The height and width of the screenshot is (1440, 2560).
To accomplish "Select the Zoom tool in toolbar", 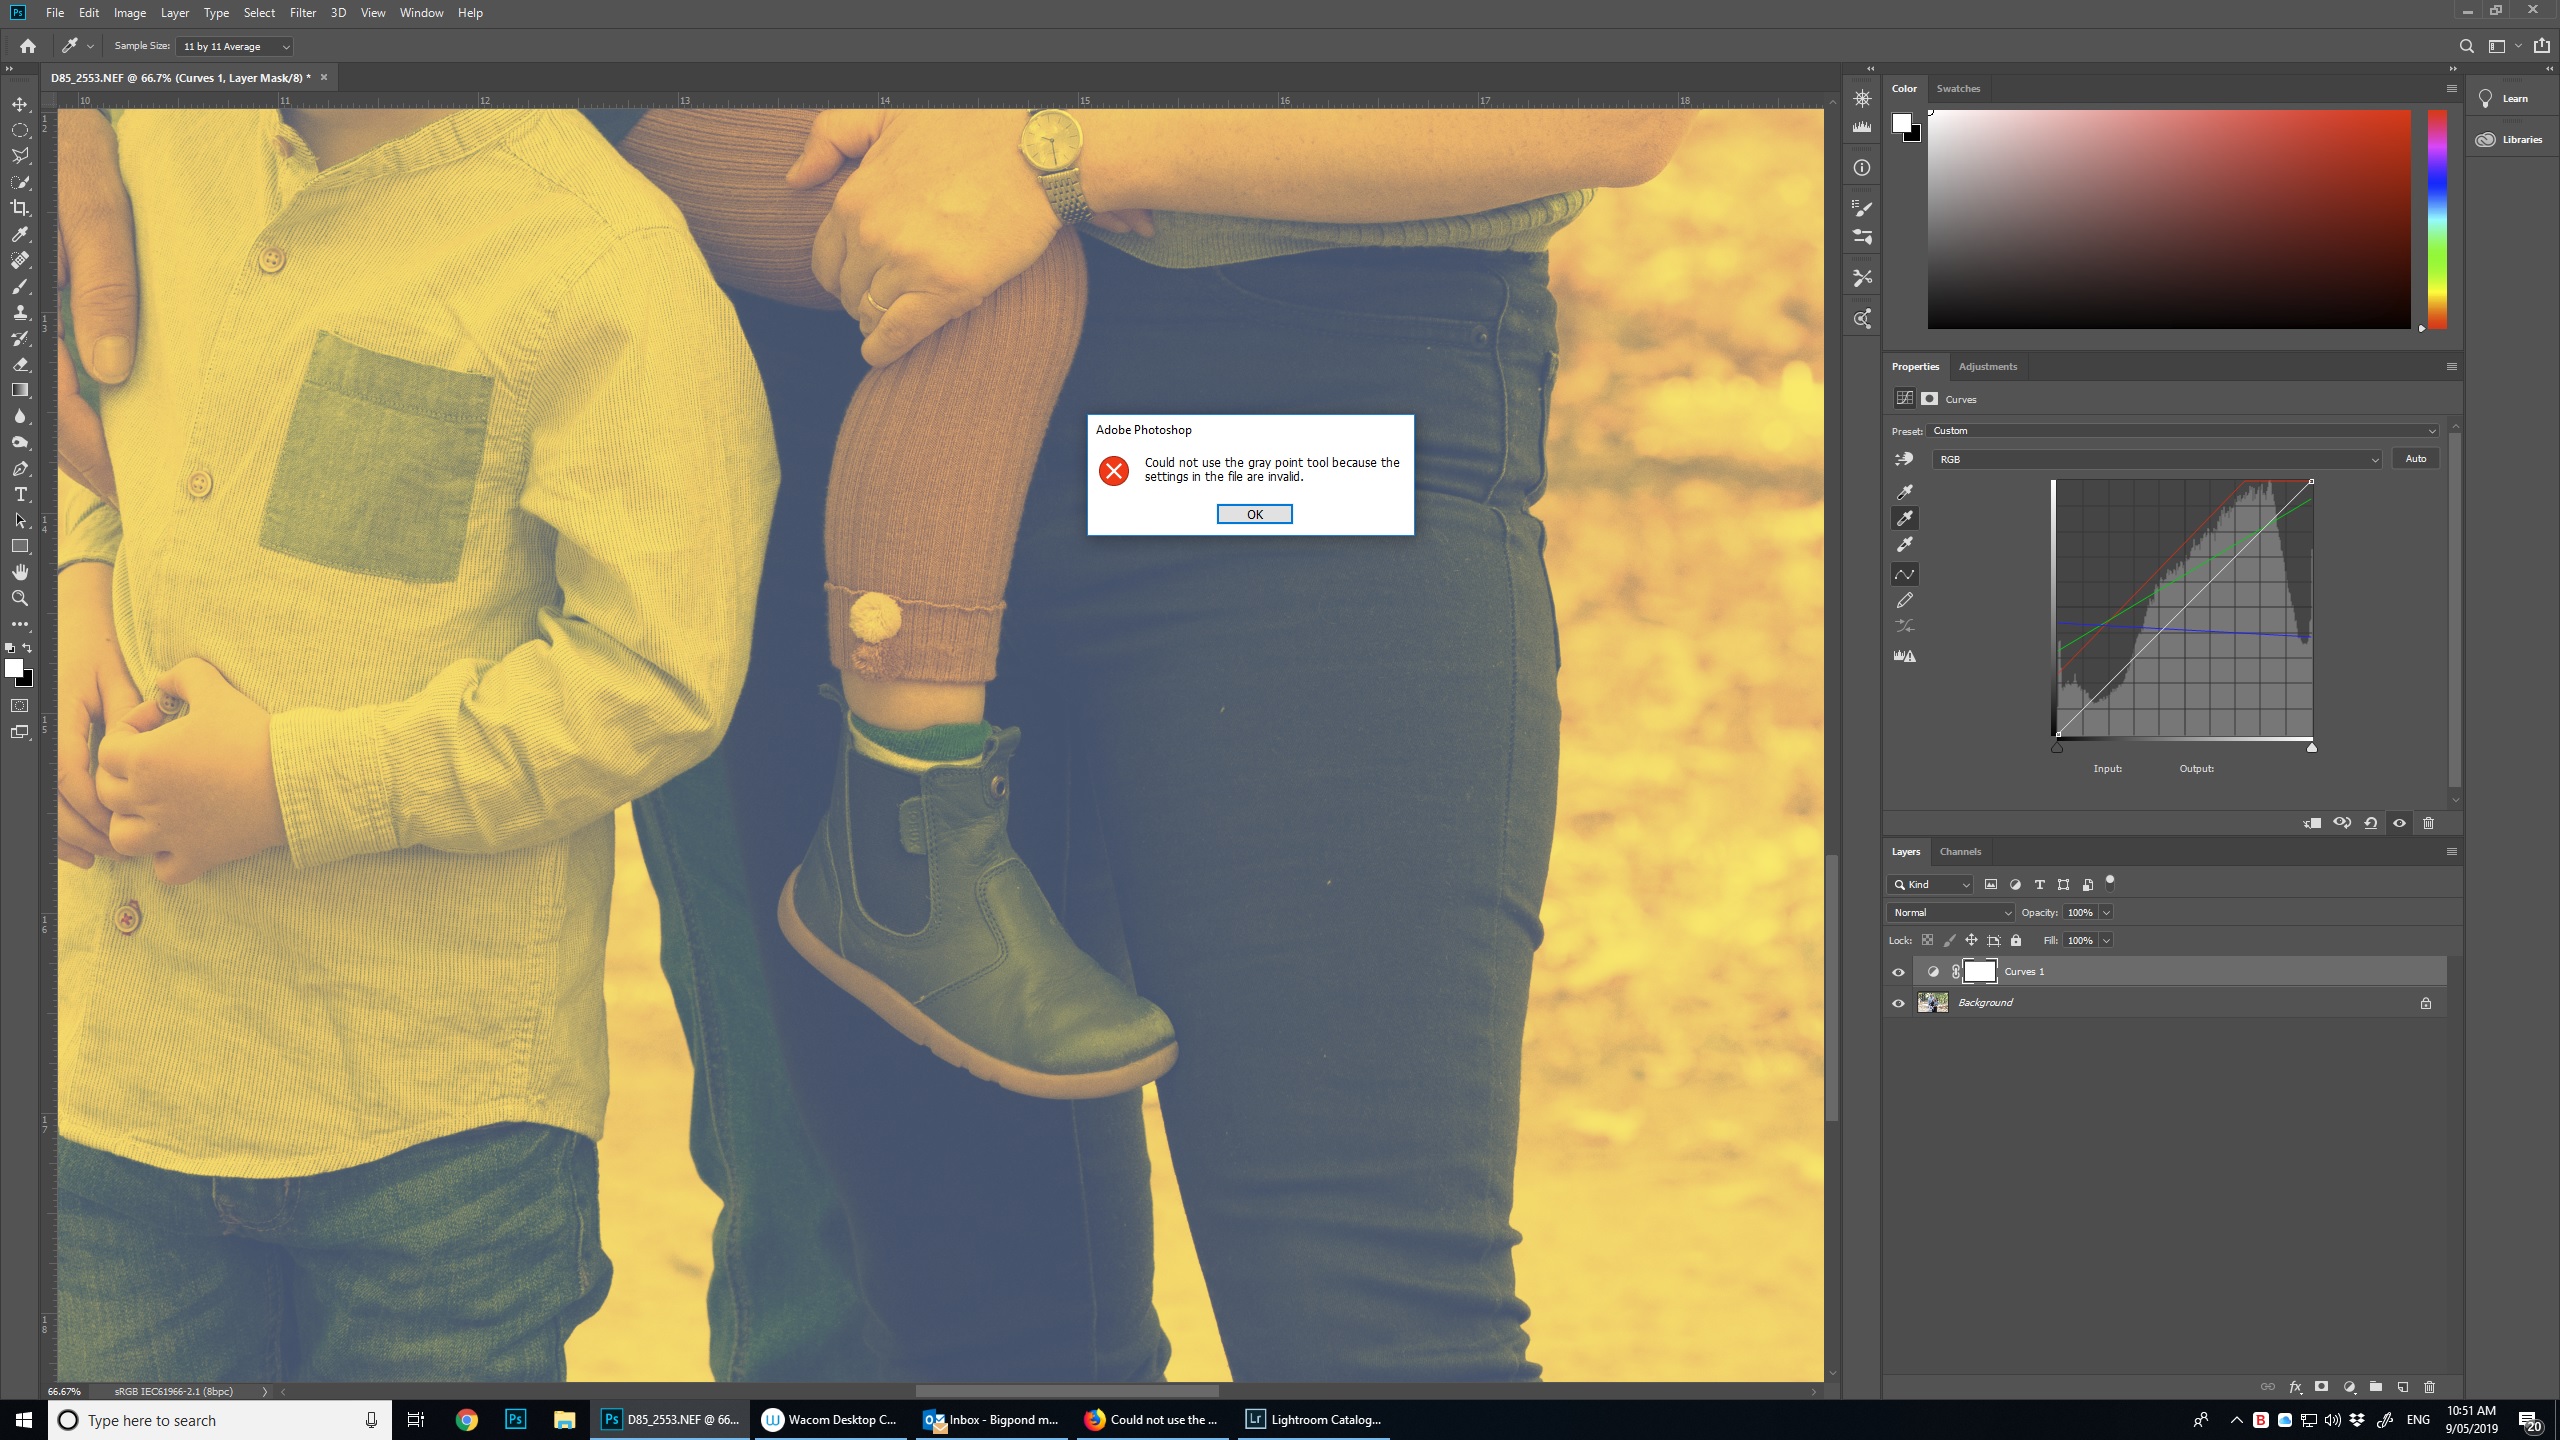I will coord(20,598).
